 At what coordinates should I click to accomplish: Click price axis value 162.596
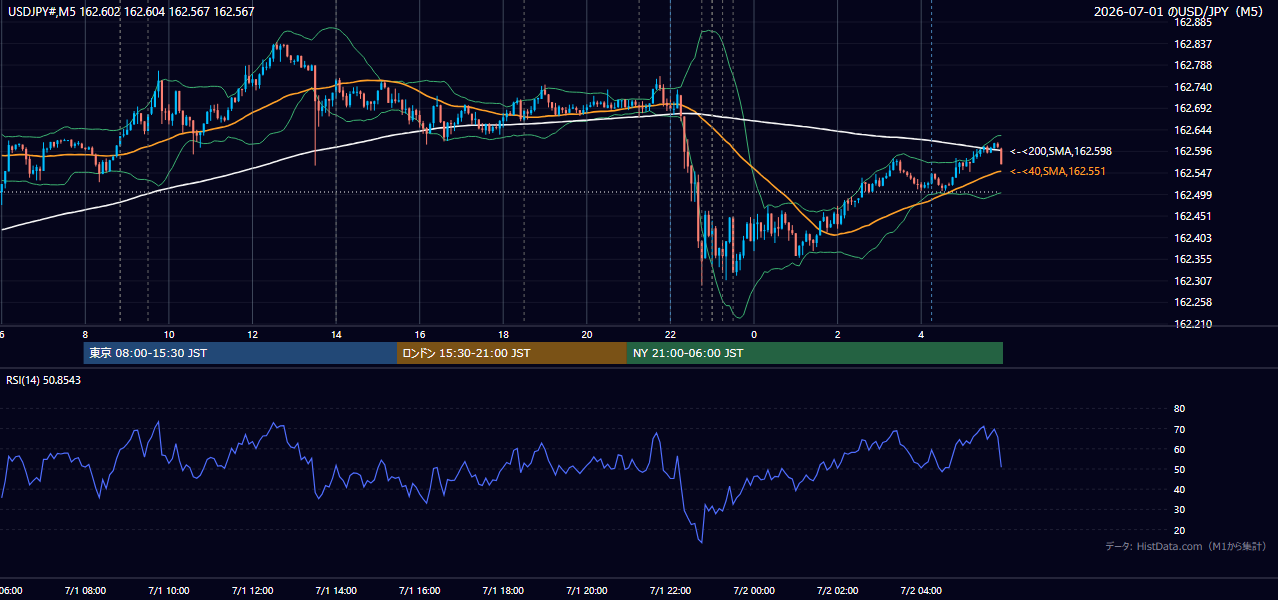click(x=1192, y=152)
